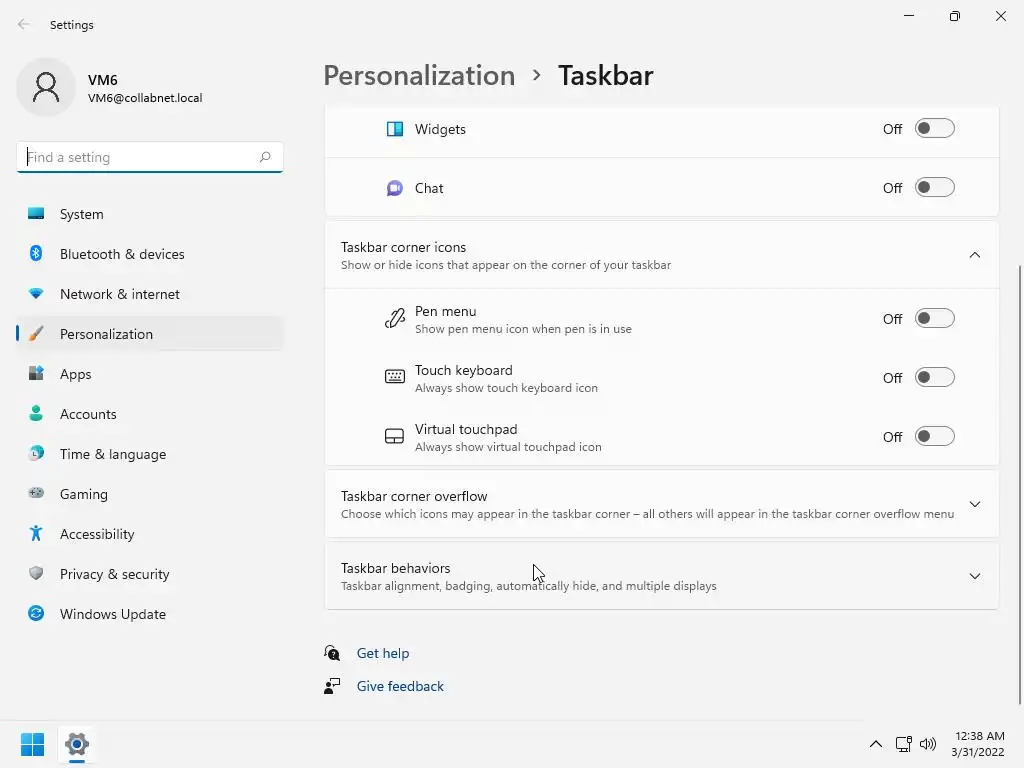The height and width of the screenshot is (768, 1024).
Task: Click the speaker volume tray icon
Action: click(x=928, y=744)
